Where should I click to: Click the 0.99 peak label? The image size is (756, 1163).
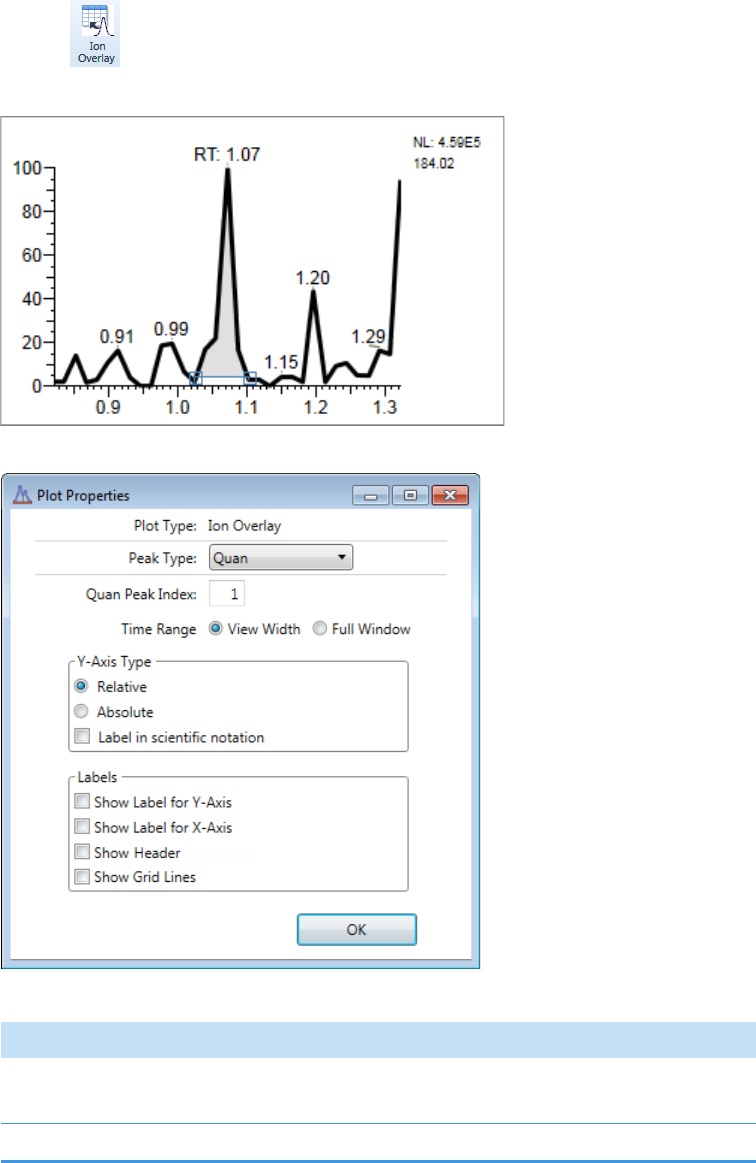click(x=171, y=329)
